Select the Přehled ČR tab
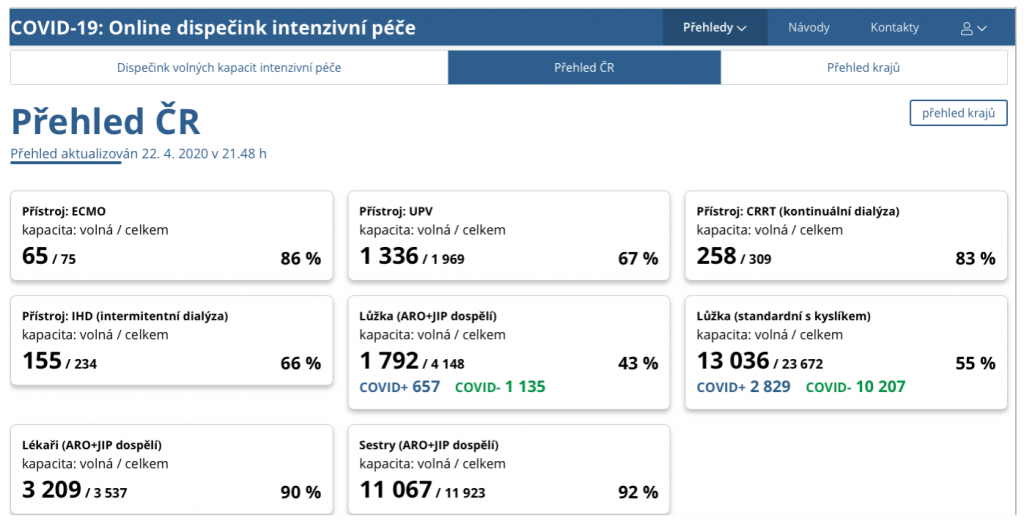Screen dimensions: 1024x524 (584, 68)
